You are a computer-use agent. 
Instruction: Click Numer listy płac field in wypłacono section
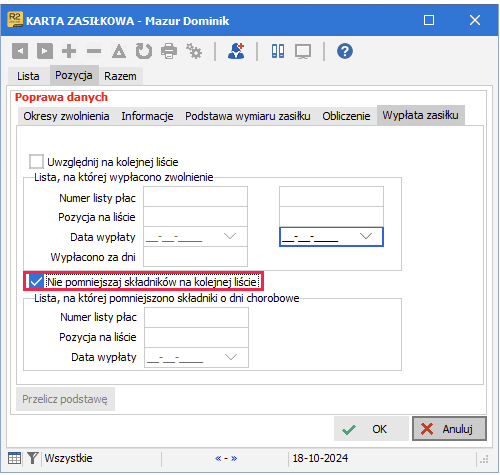[x=195, y=197]
